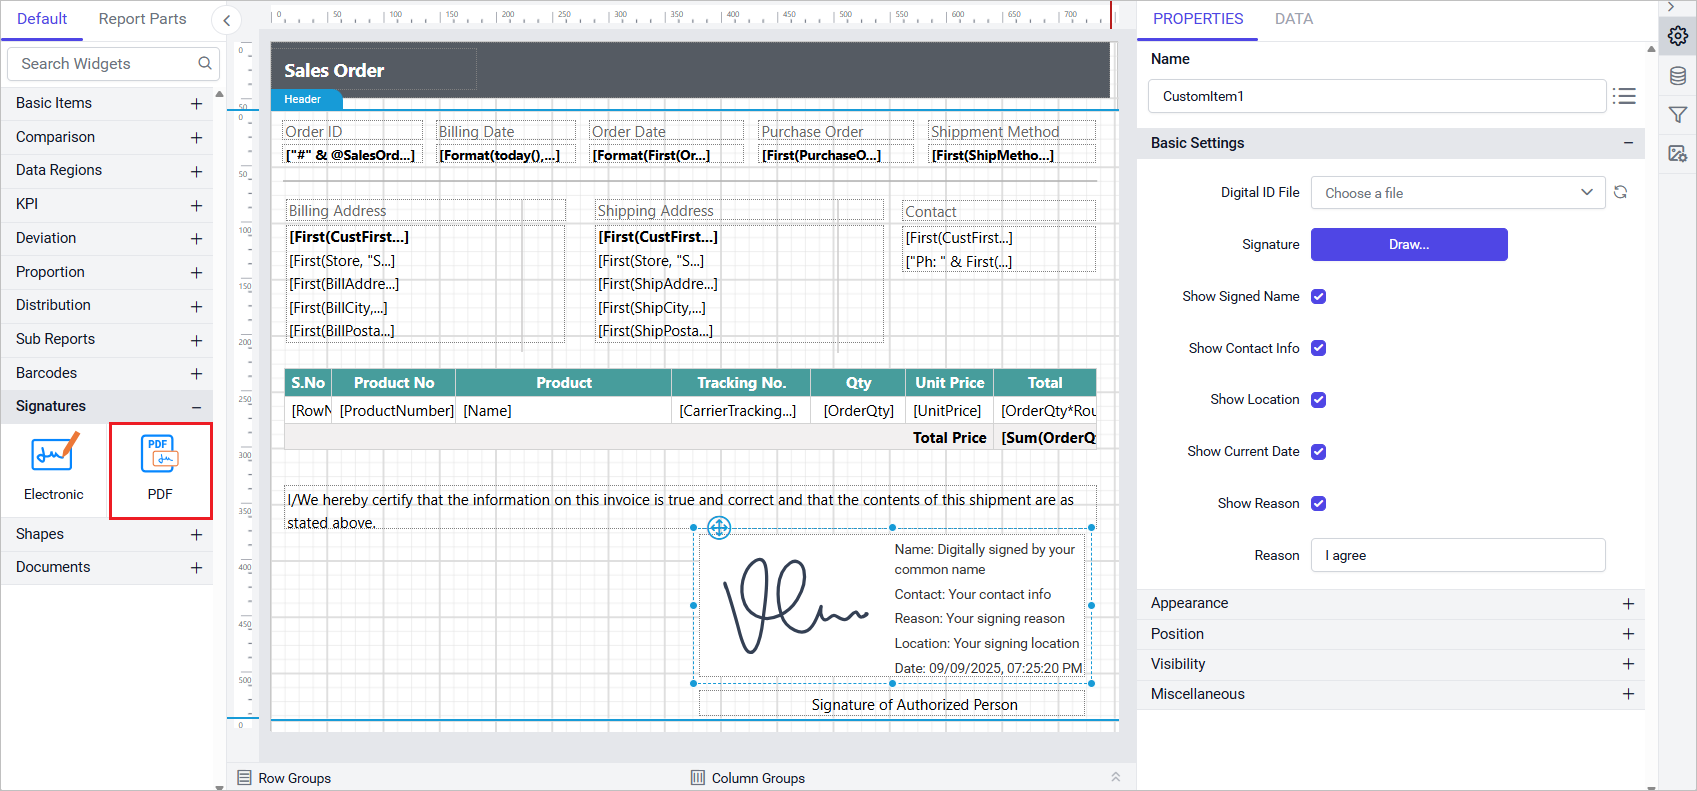The width and height of the screenshot is (1697, 791).
Task: Click the move handle on signature item
Action: pyautogui.click(x=719, y=527)
